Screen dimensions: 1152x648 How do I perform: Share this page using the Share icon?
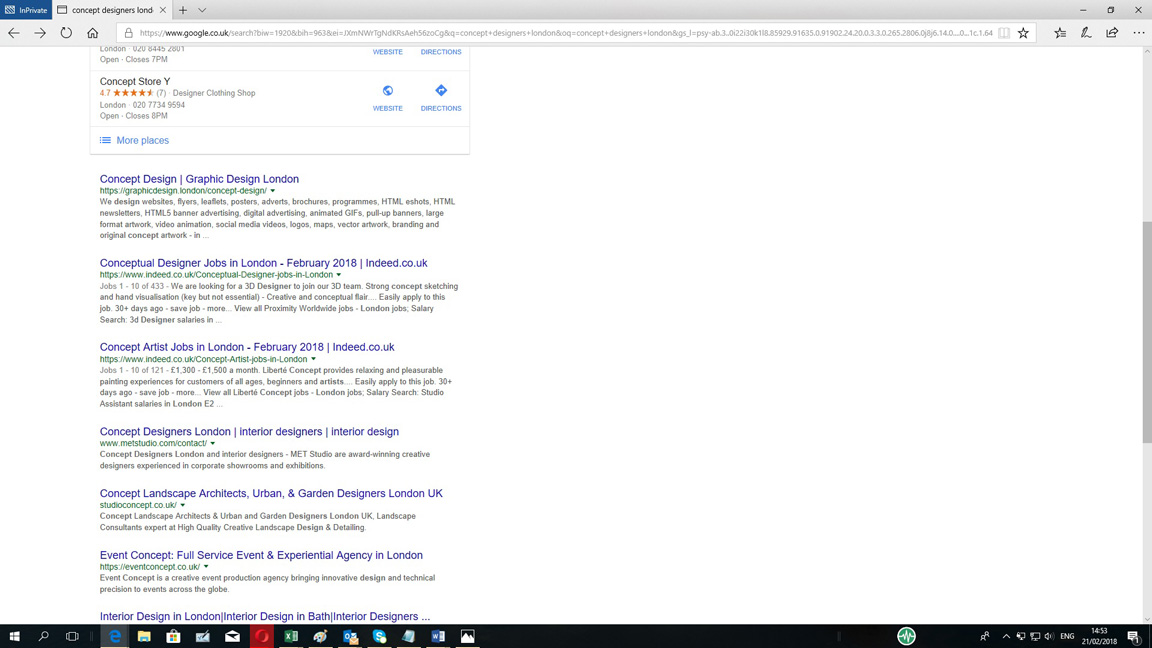(x=1112, y=33)
